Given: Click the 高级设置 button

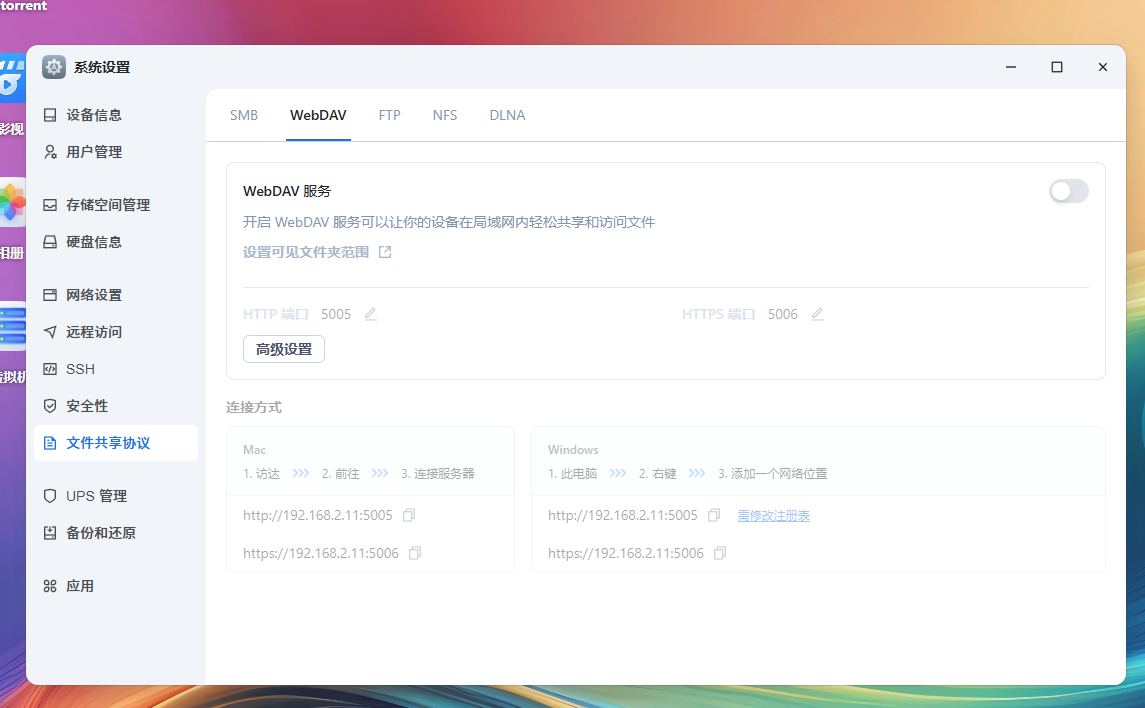Looking at the screenshot, I should (284, 349).
